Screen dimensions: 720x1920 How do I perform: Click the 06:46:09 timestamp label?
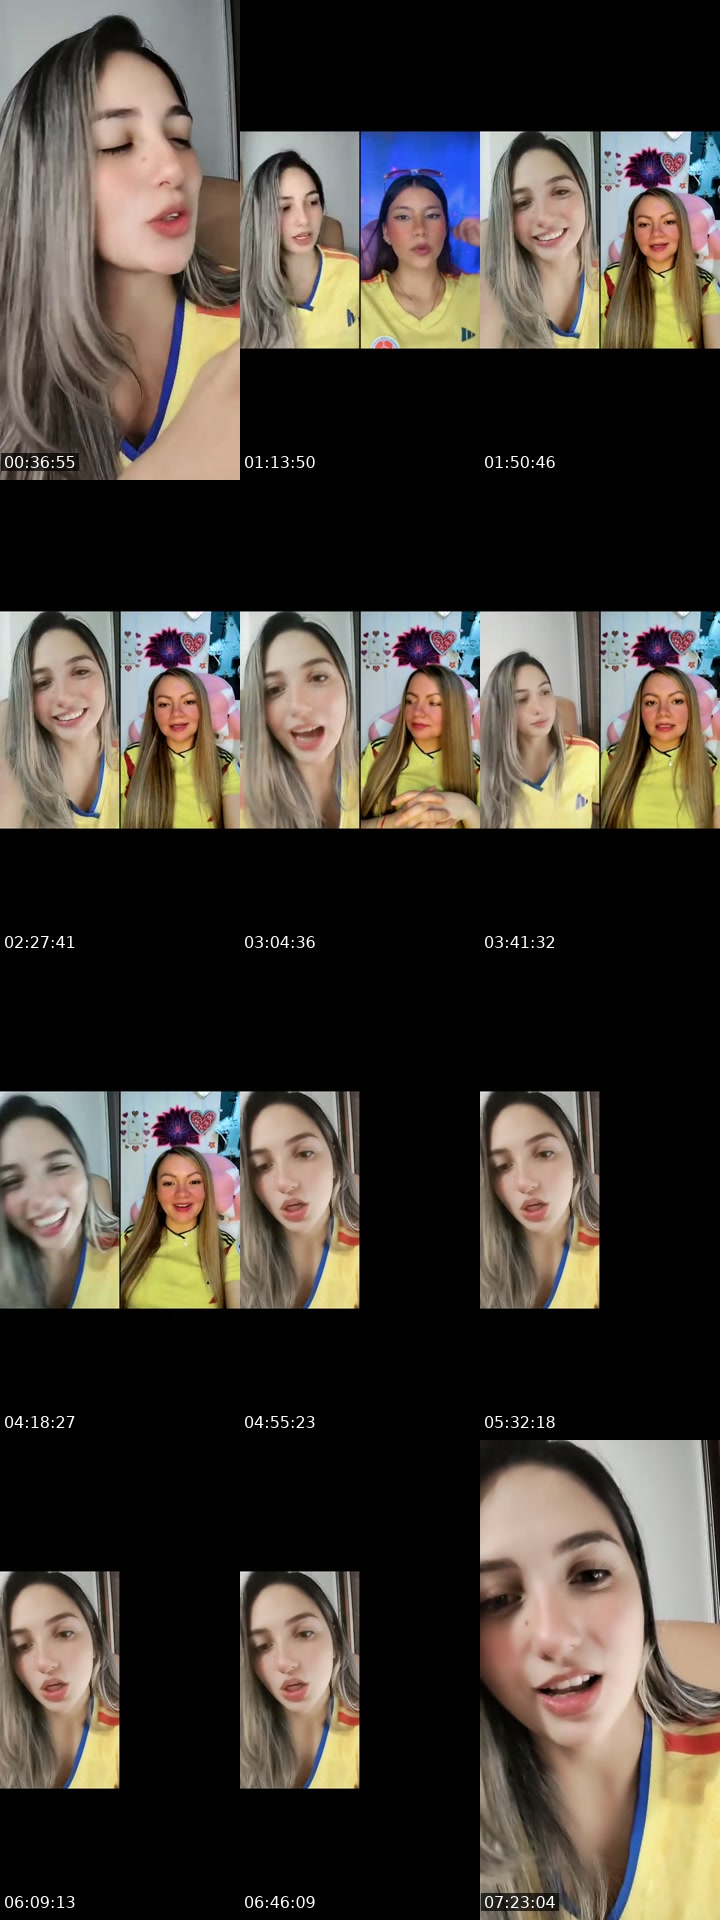tap(280, 1902)
